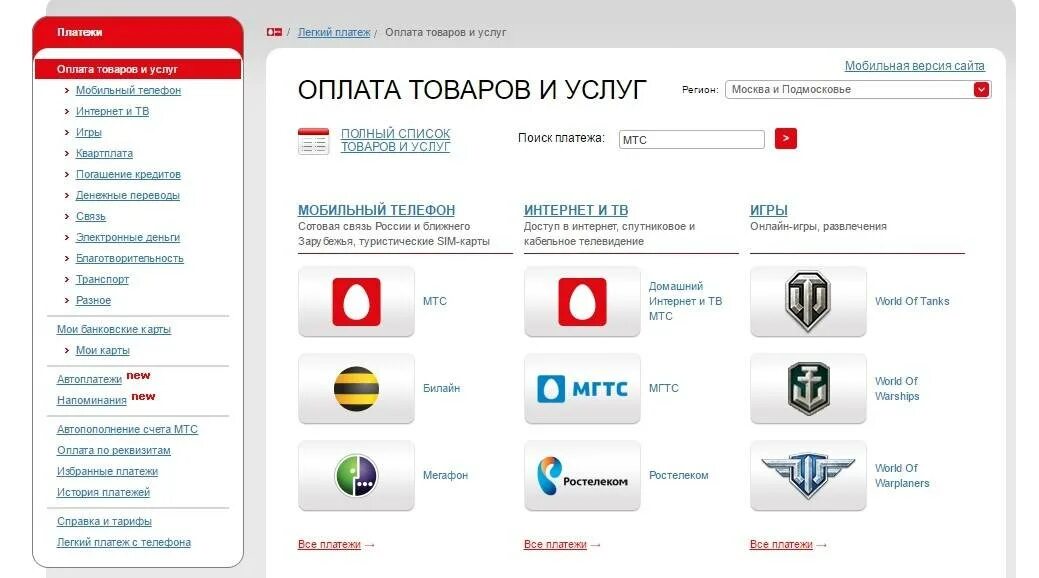The image size is (1039, 578).
Task: Open ИГРЫ category heading
Action: click(x=769, y=210)
